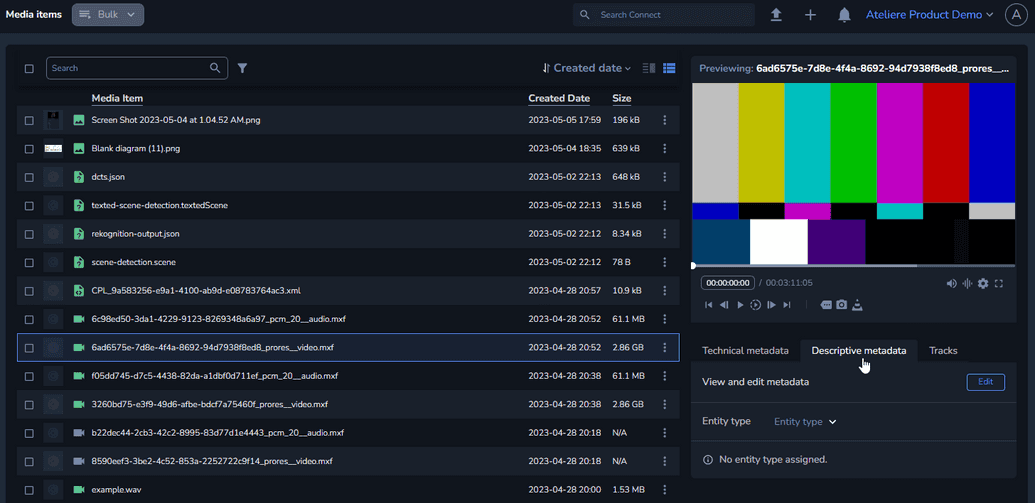Tick the select-all checkbox
This screenshot has width=1035, height=503.
point(29,68)
